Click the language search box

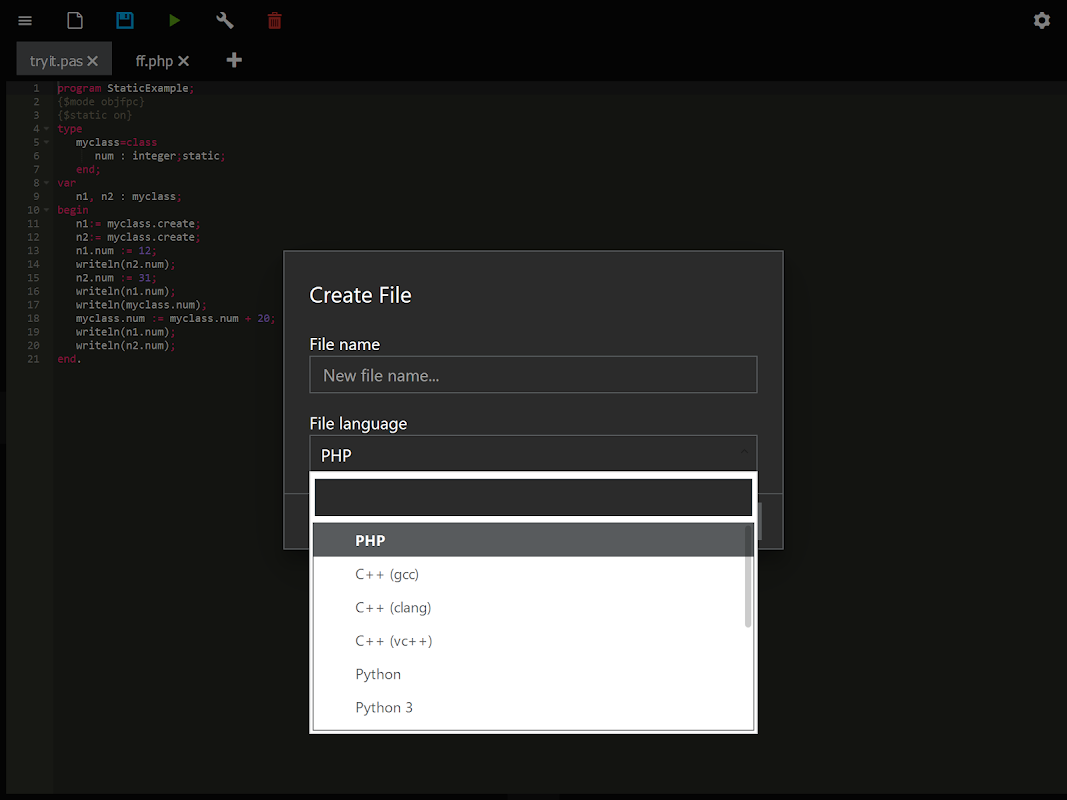pyautogui.click(x=533, y=497)
